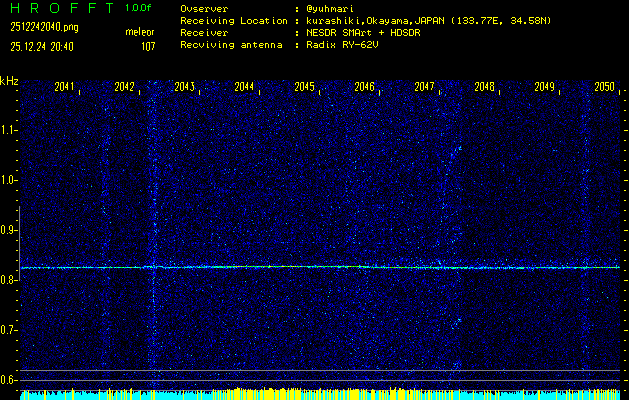Click the Receiving Location label
629x400 pixels.
pos(234,21)
